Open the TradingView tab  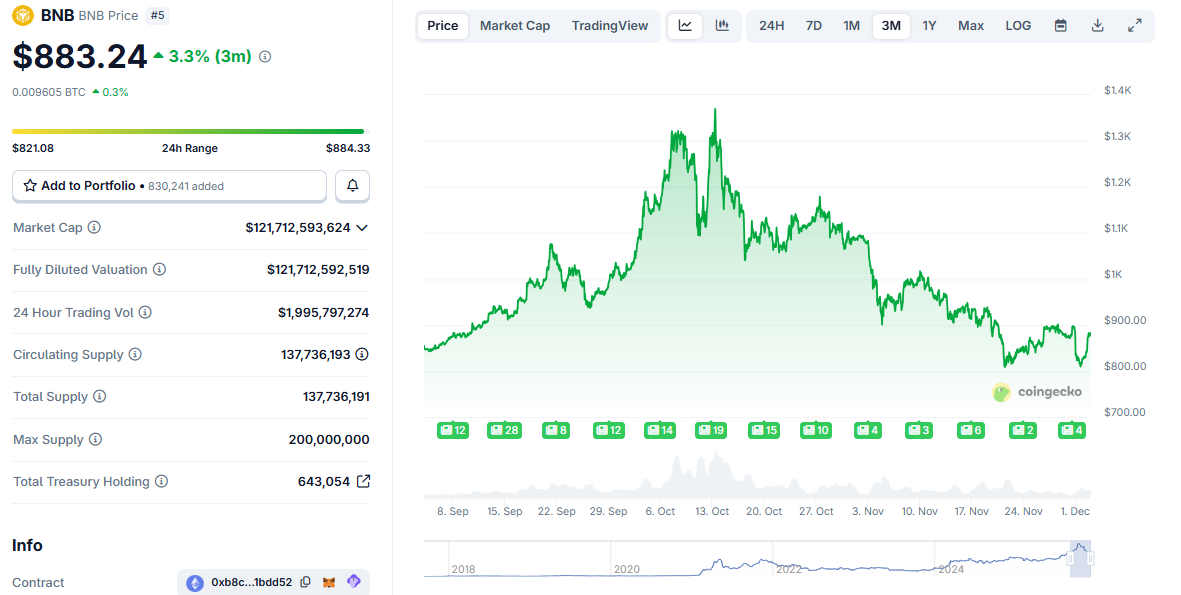tap(610, 25)
